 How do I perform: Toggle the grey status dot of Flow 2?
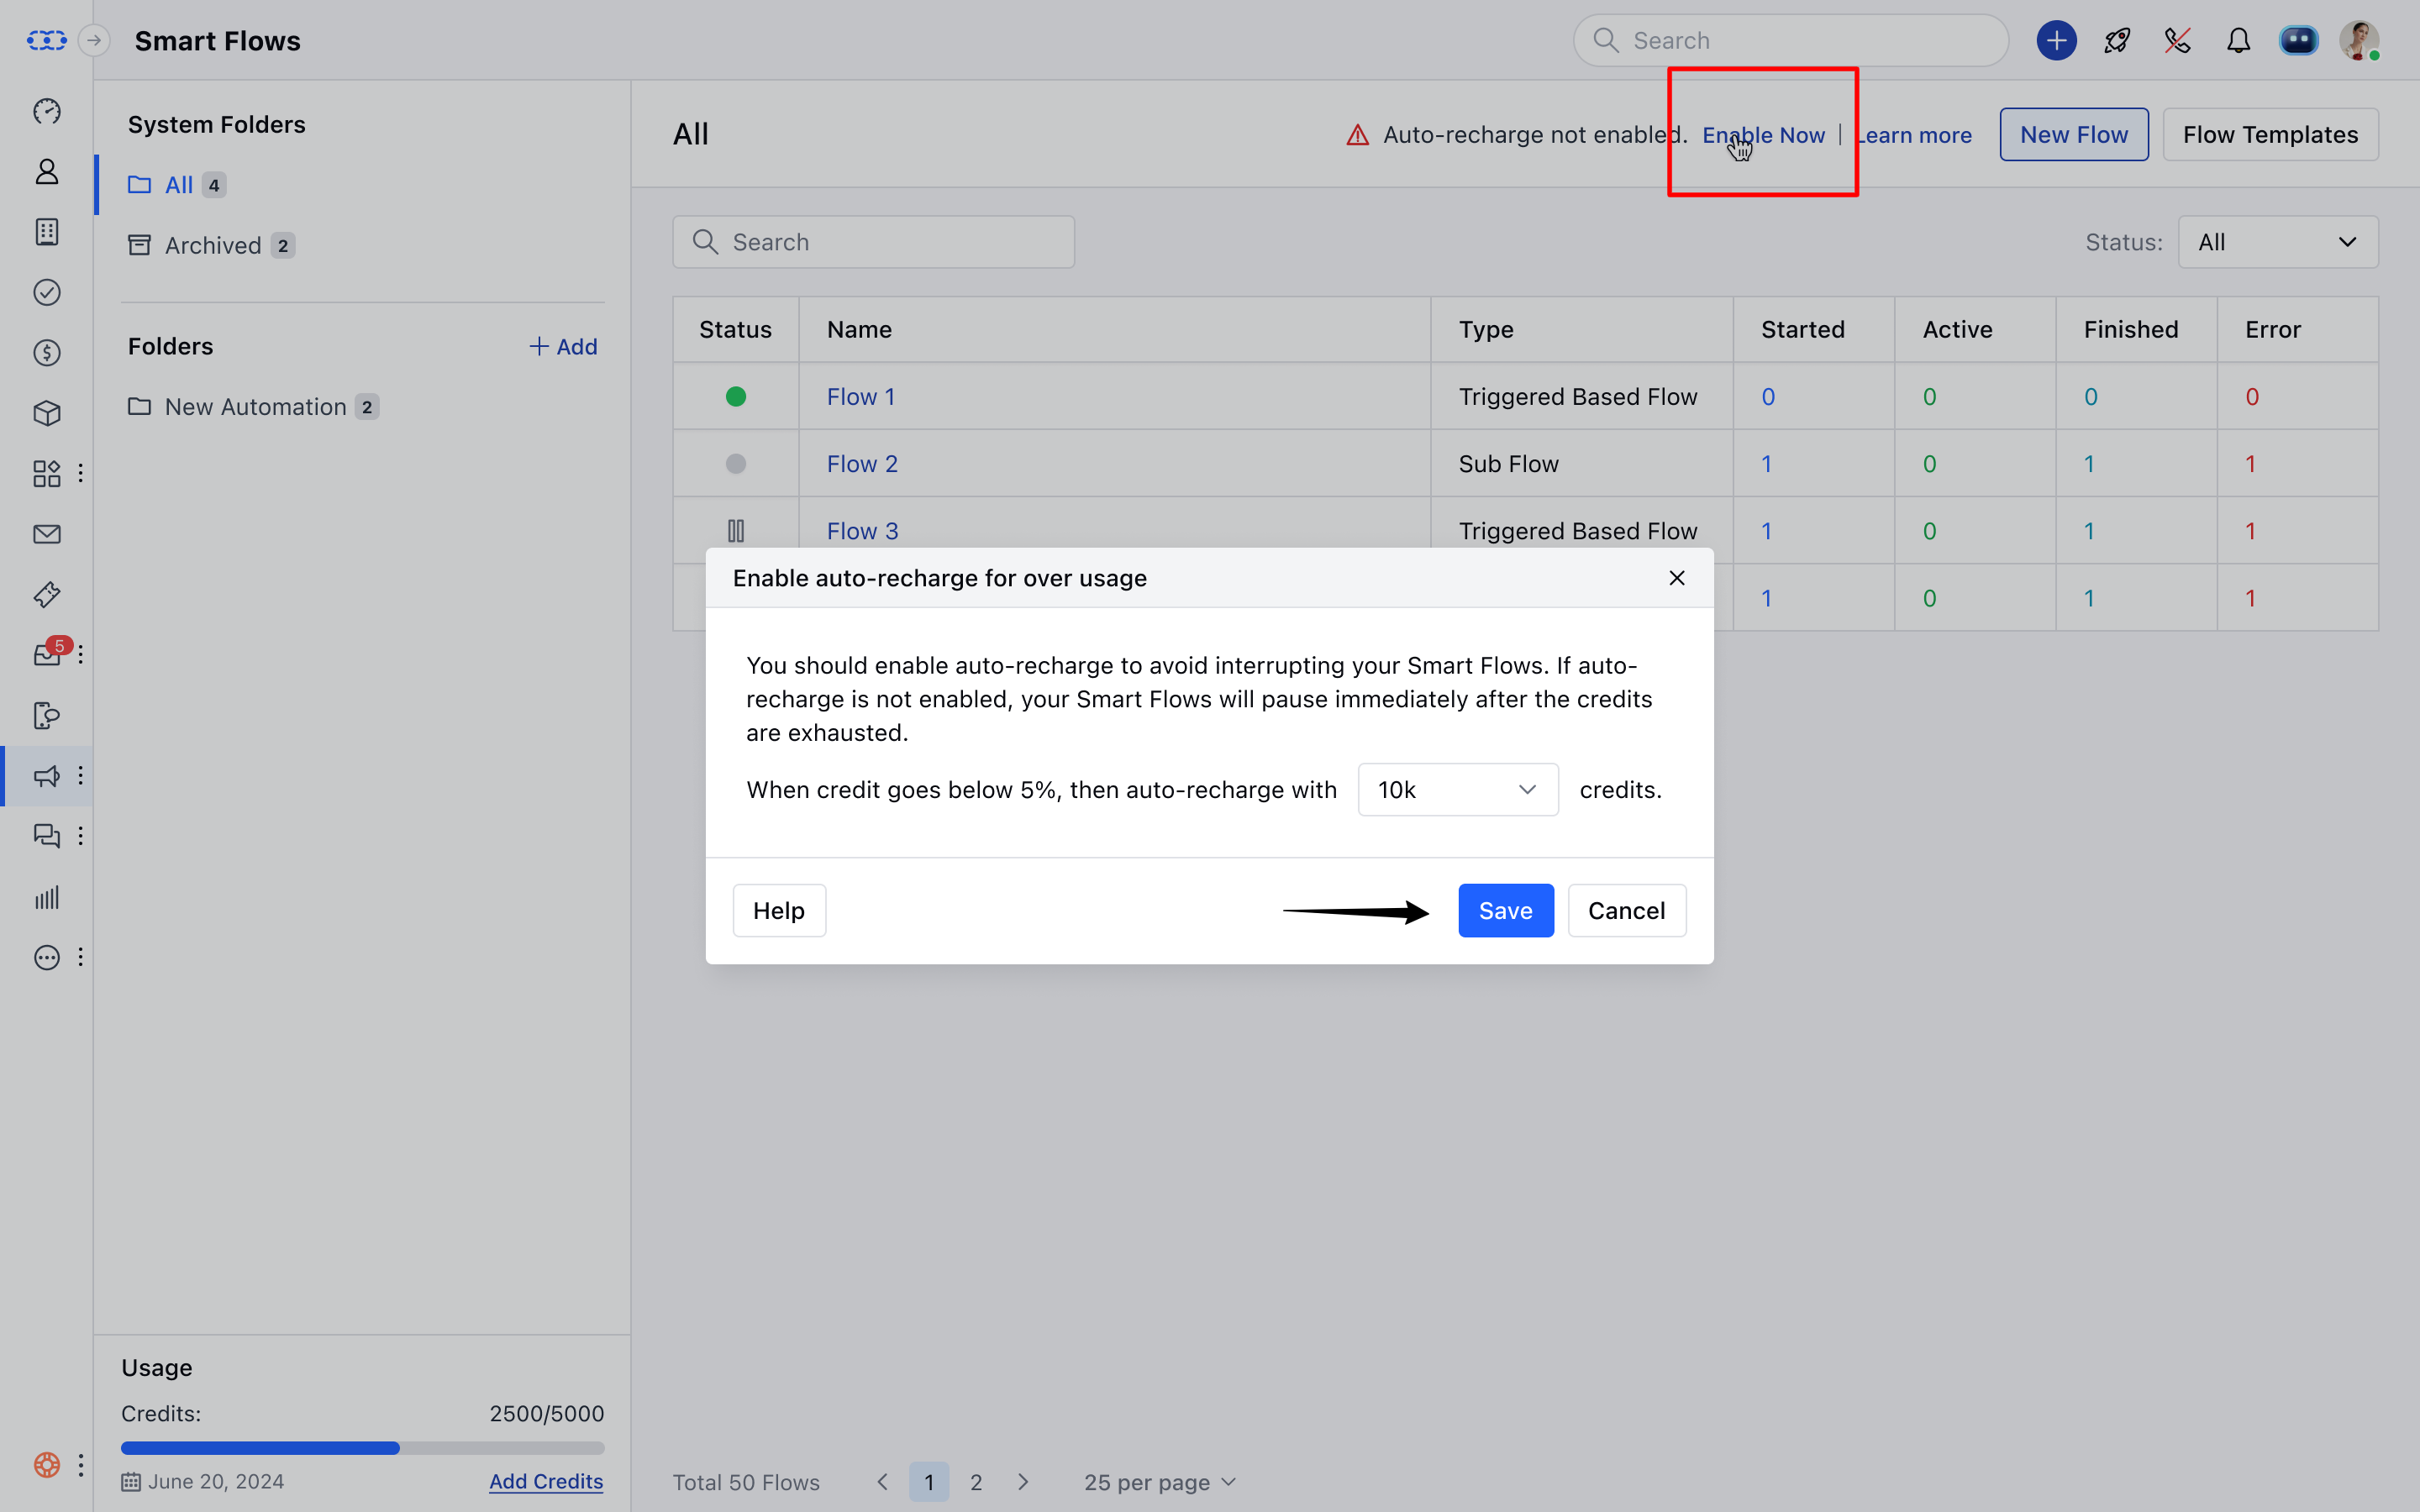point(736,464)
